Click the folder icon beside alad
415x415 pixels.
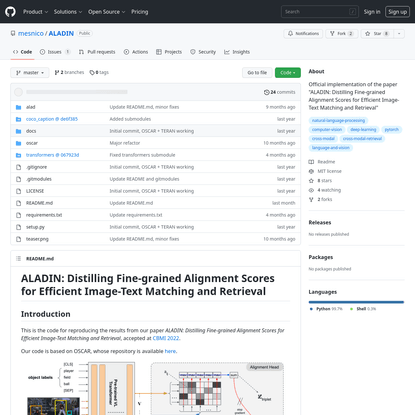(x=18, y=107)
